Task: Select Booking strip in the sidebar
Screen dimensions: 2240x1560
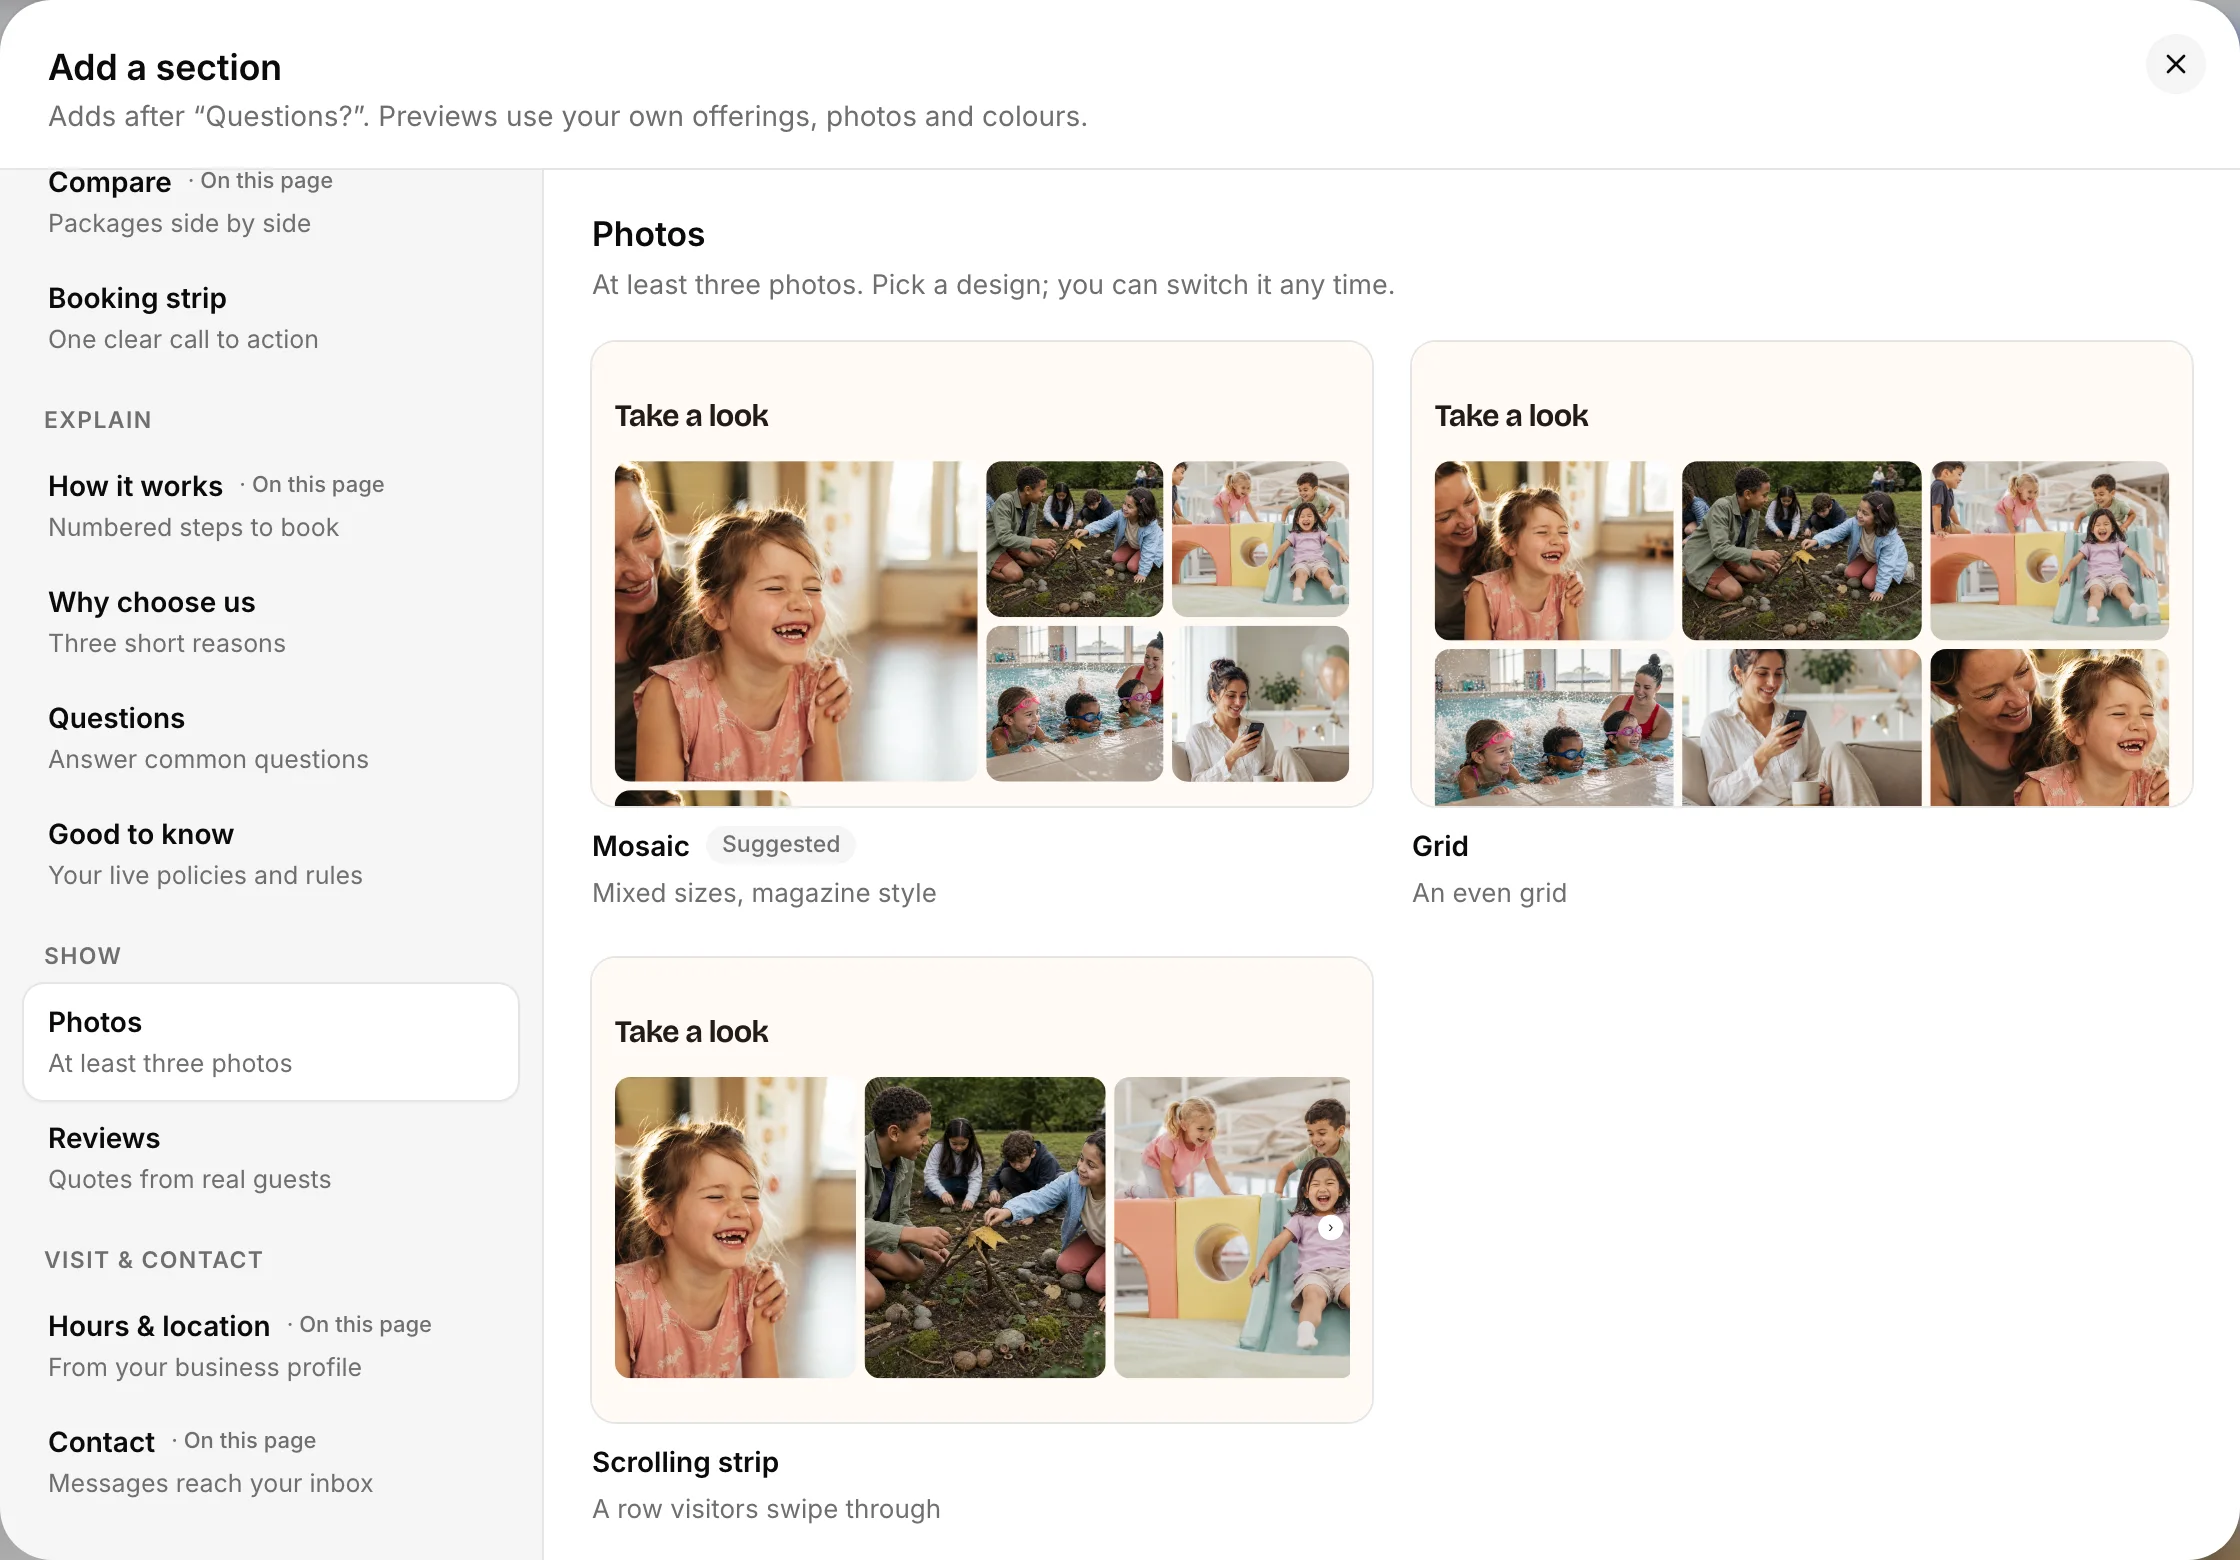Action: [x=271, y=318]
